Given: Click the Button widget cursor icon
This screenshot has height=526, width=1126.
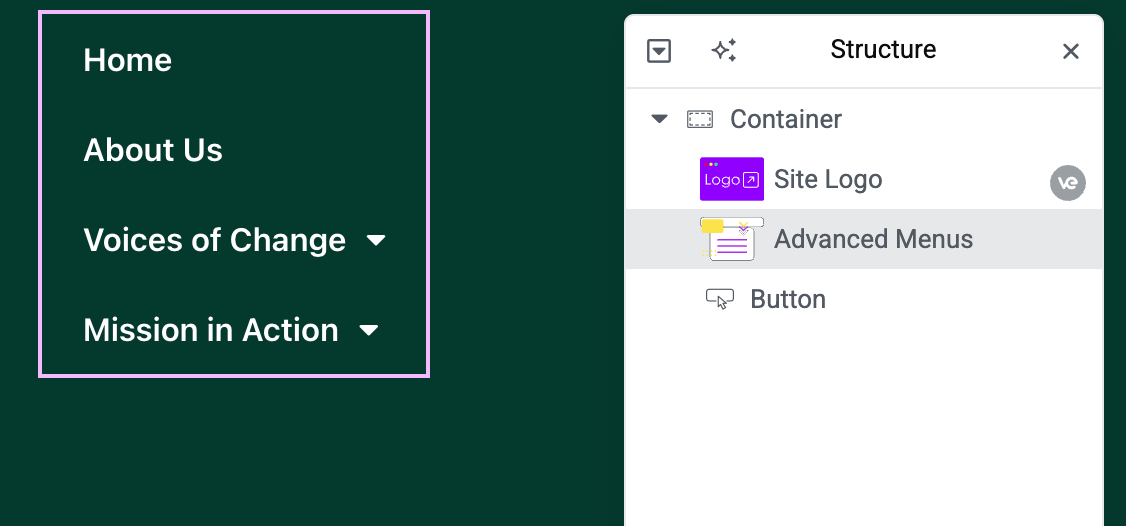Looking at the screenshot, I should pyautogui.click(x=720, y=299).
